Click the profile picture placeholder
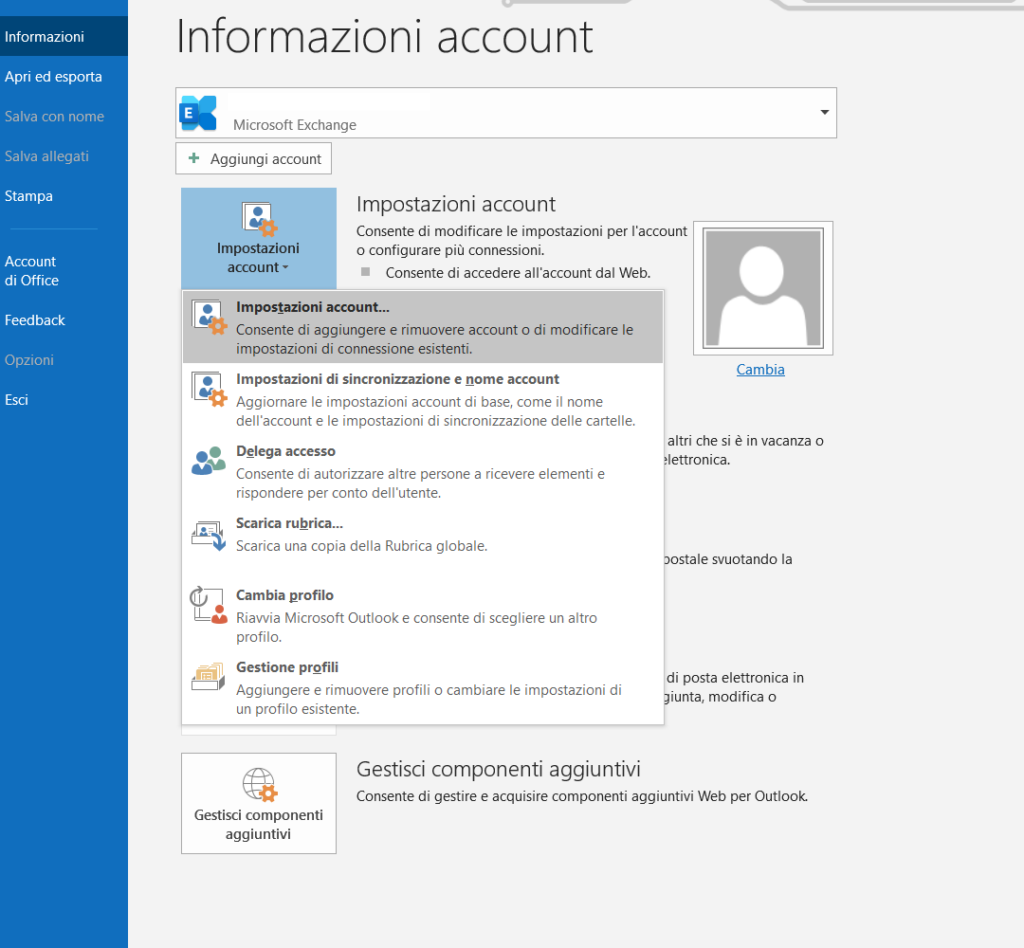This screenshot has height=948, width=1024. coord(762,287)
